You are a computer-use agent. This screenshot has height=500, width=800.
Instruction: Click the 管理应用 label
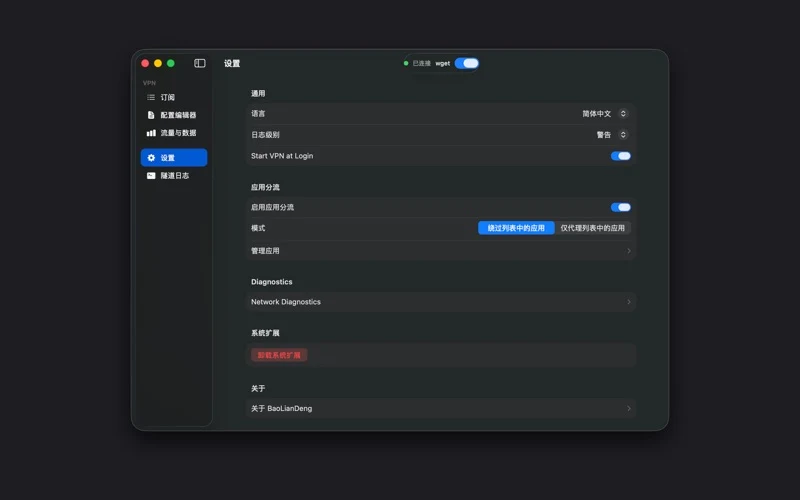tap(265, 251)
